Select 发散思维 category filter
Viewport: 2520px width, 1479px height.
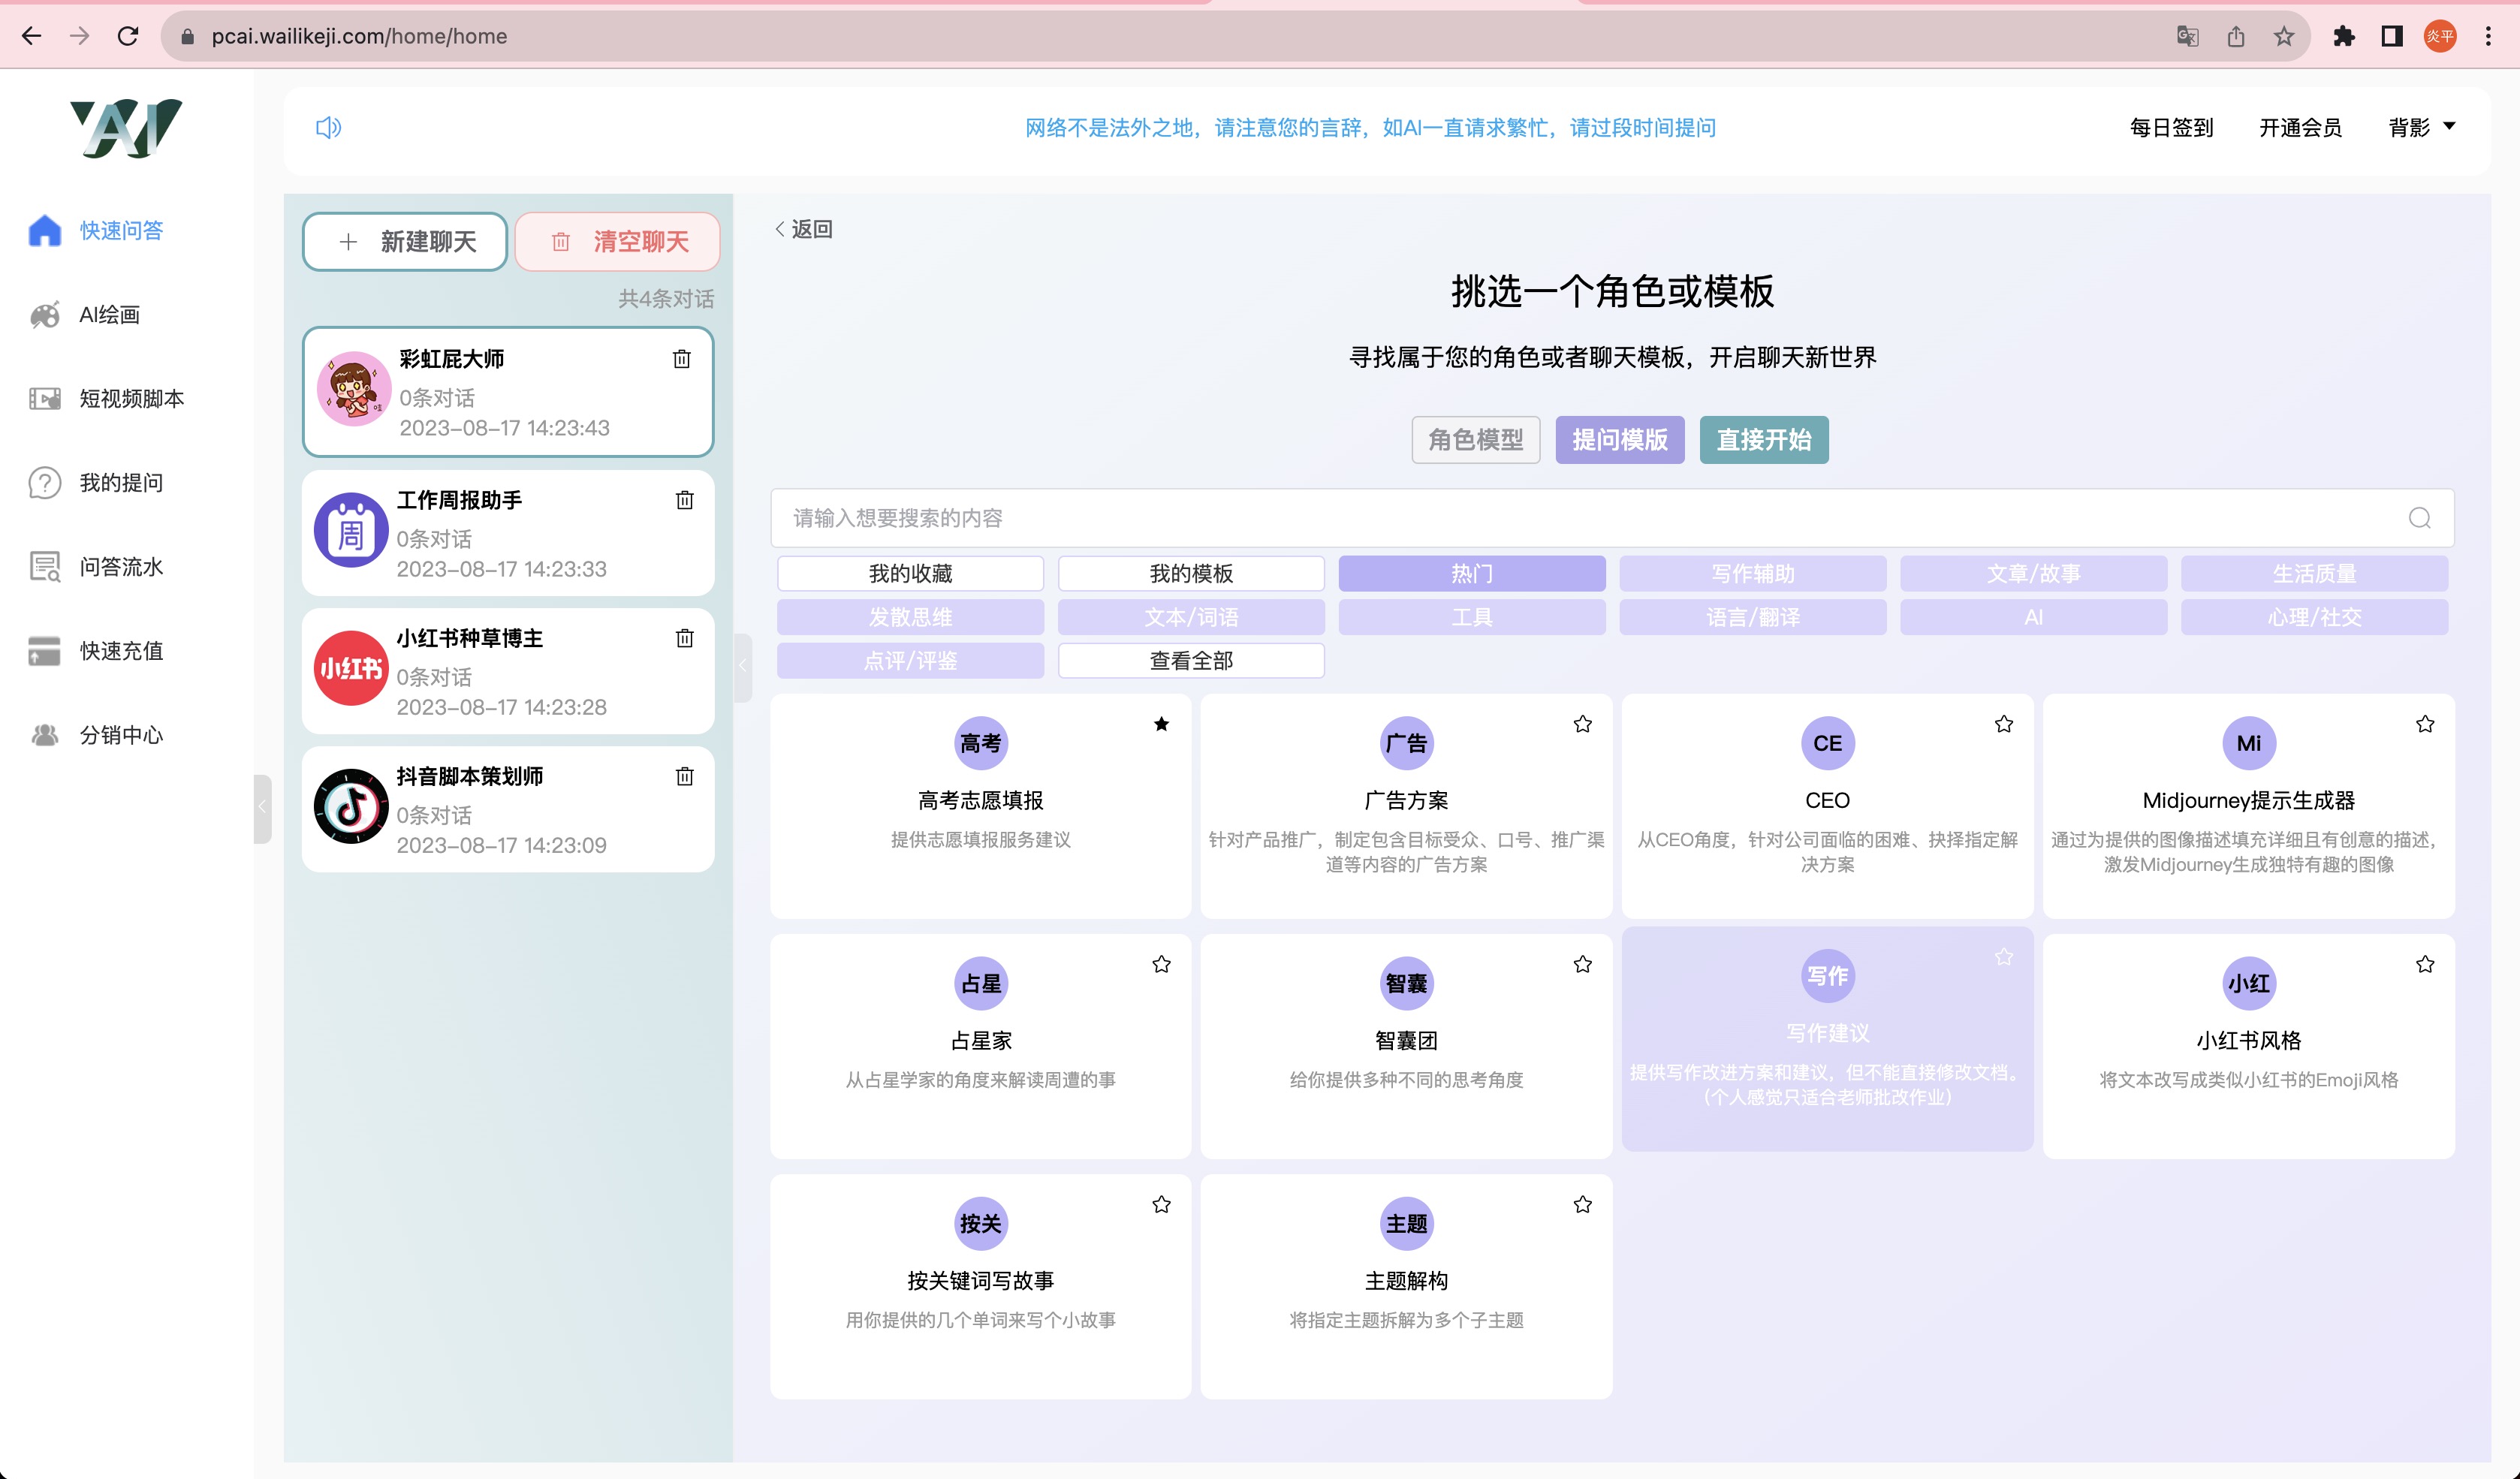point(911,618)
